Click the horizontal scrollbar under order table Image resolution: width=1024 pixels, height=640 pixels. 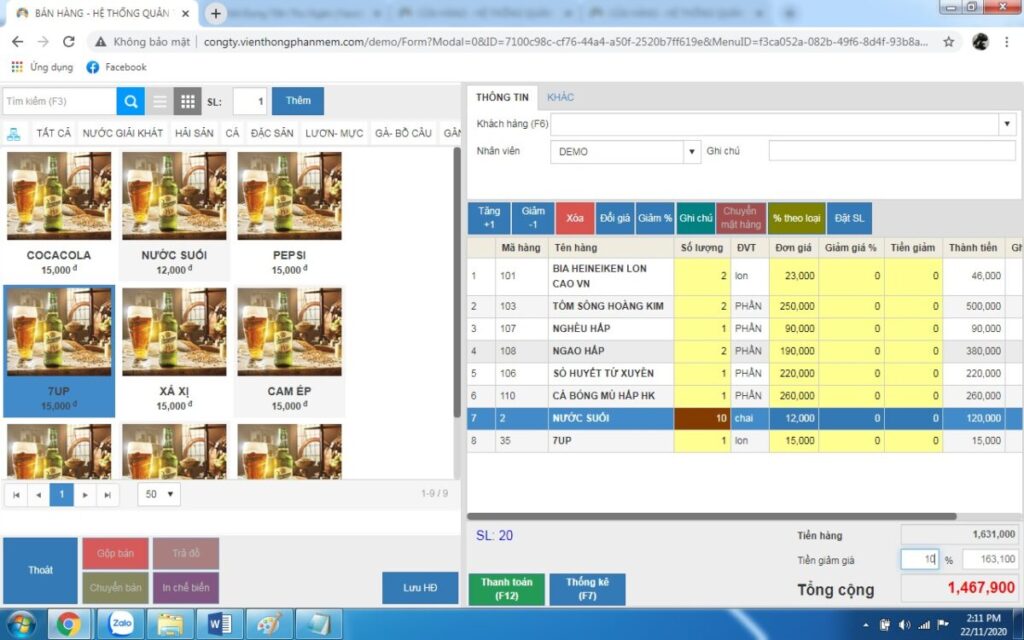click(712, 517)
